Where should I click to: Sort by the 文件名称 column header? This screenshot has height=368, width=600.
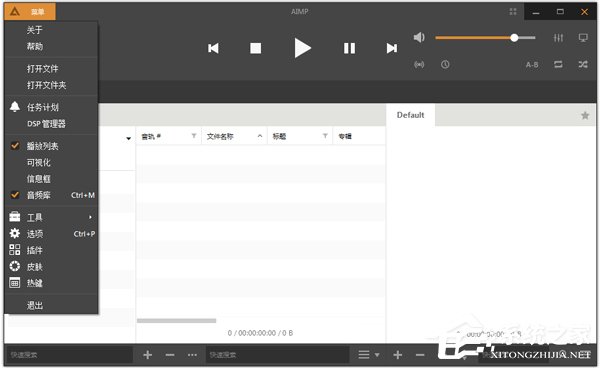(220, 136)
